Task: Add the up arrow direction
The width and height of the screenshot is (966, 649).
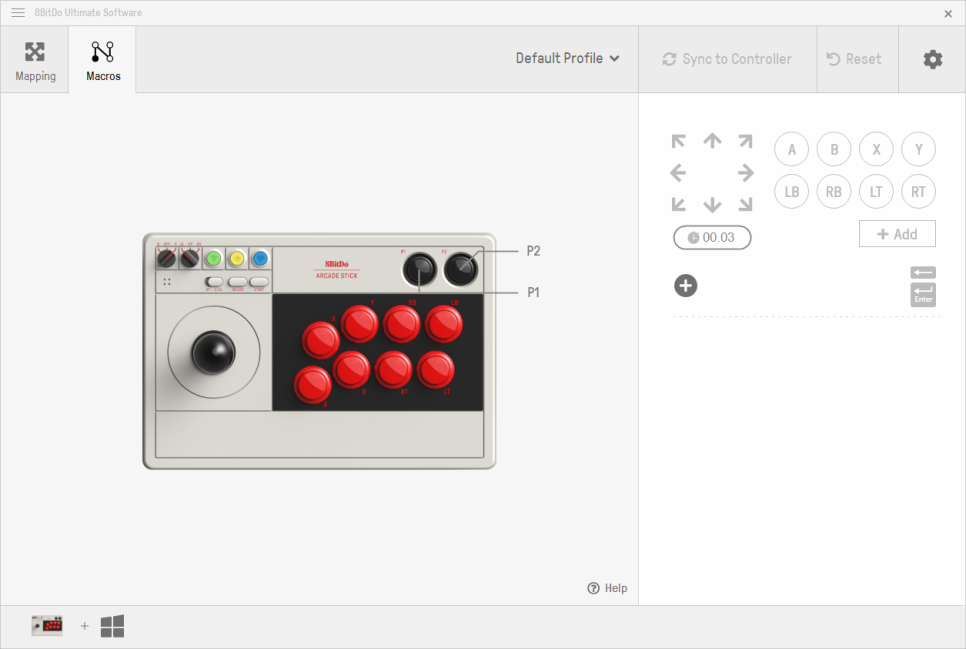Action: pos(712,141)
